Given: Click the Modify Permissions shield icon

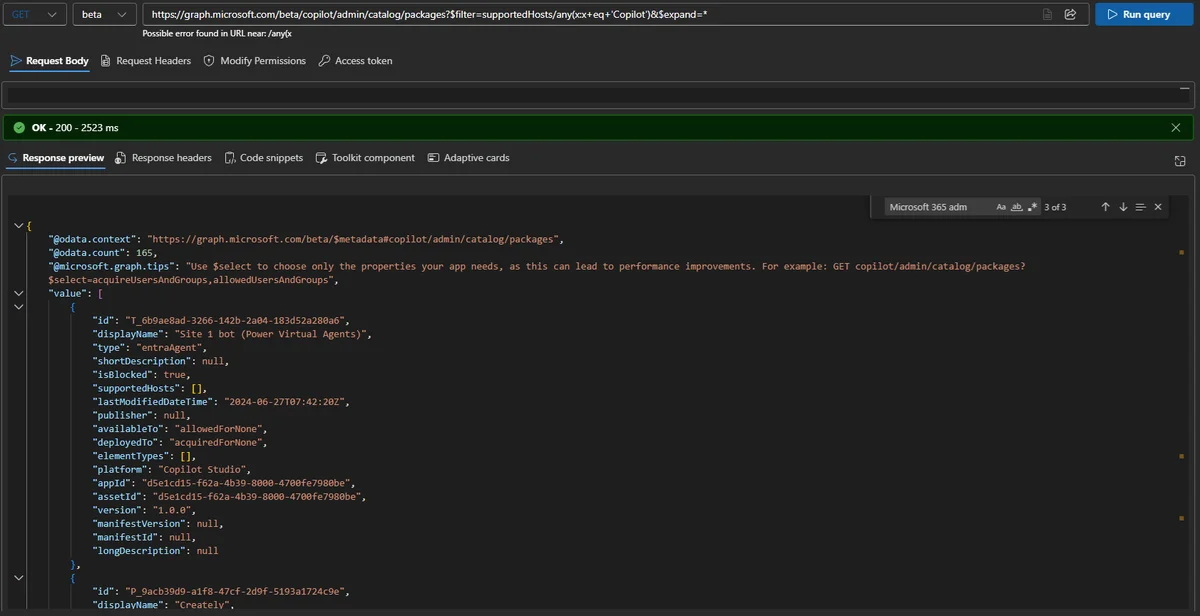Looking at the screenshot, I should click(x=209, y=61).
